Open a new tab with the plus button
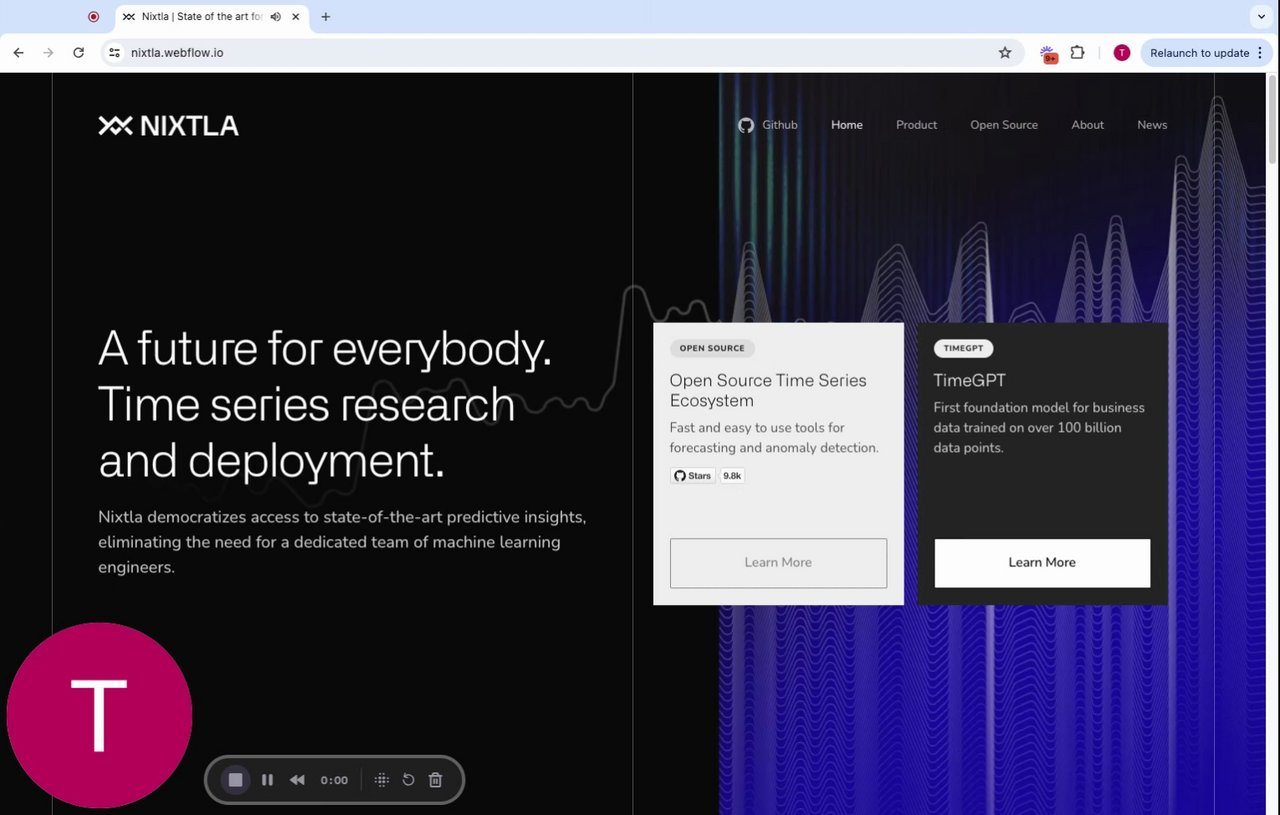 click(x=325, y=17)
